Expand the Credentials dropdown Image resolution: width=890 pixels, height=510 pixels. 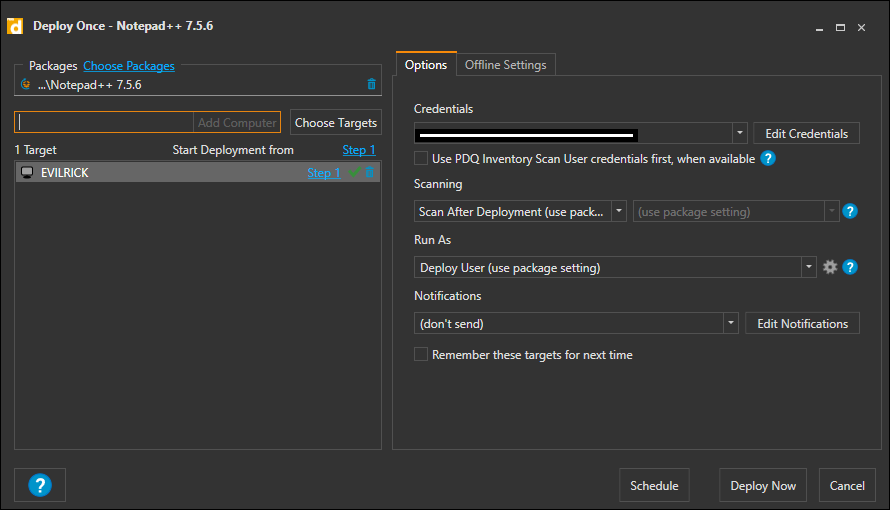740,133
